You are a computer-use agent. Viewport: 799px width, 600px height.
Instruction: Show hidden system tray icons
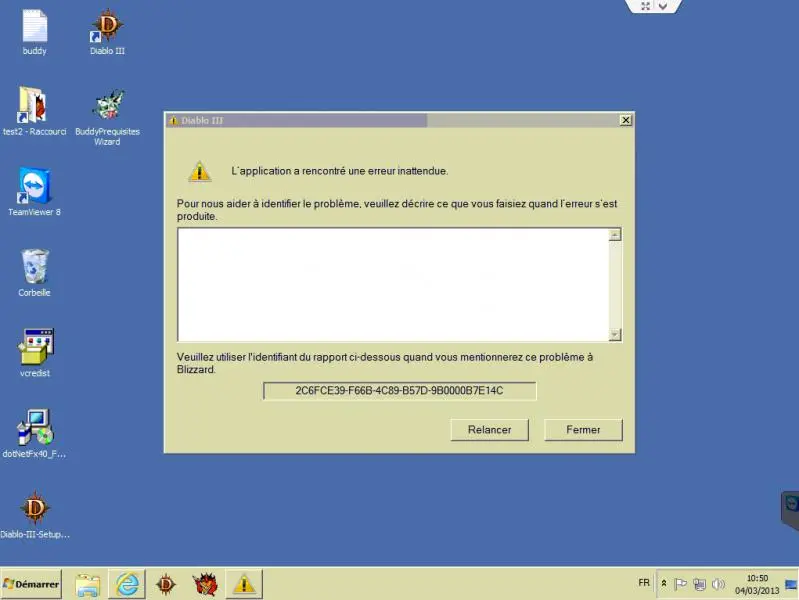point(664,584)
